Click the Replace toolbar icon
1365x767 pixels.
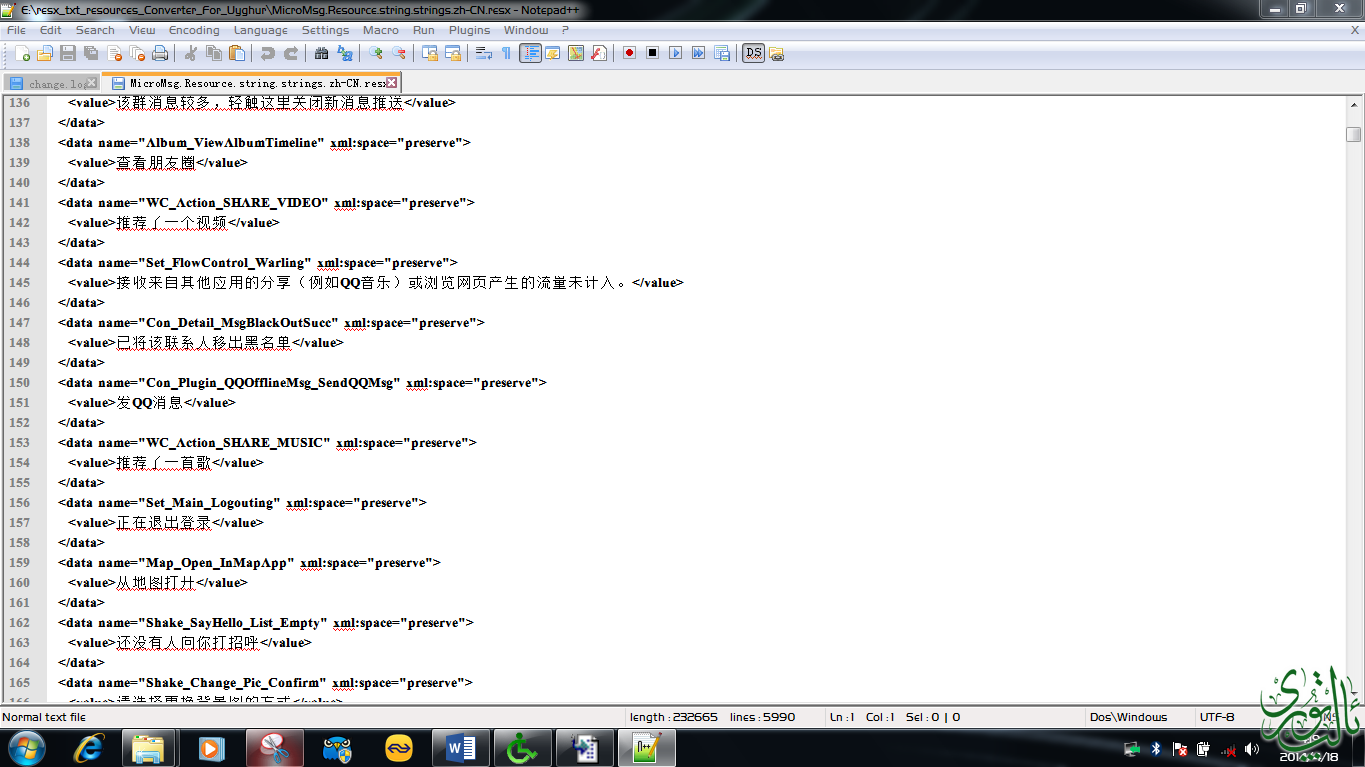click(345, 53)
